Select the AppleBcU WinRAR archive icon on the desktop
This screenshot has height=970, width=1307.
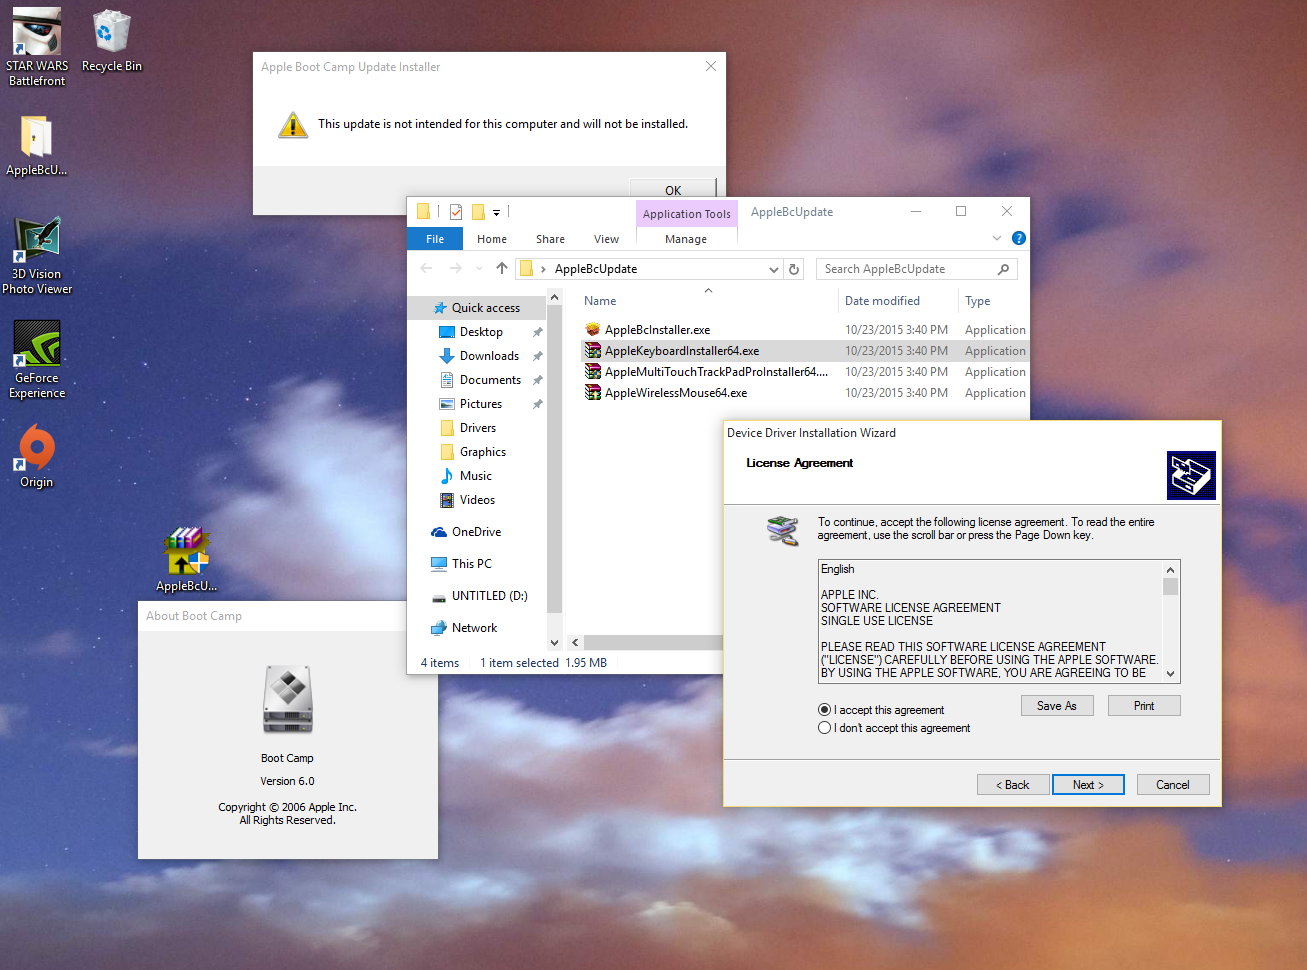tap(186, 559)
